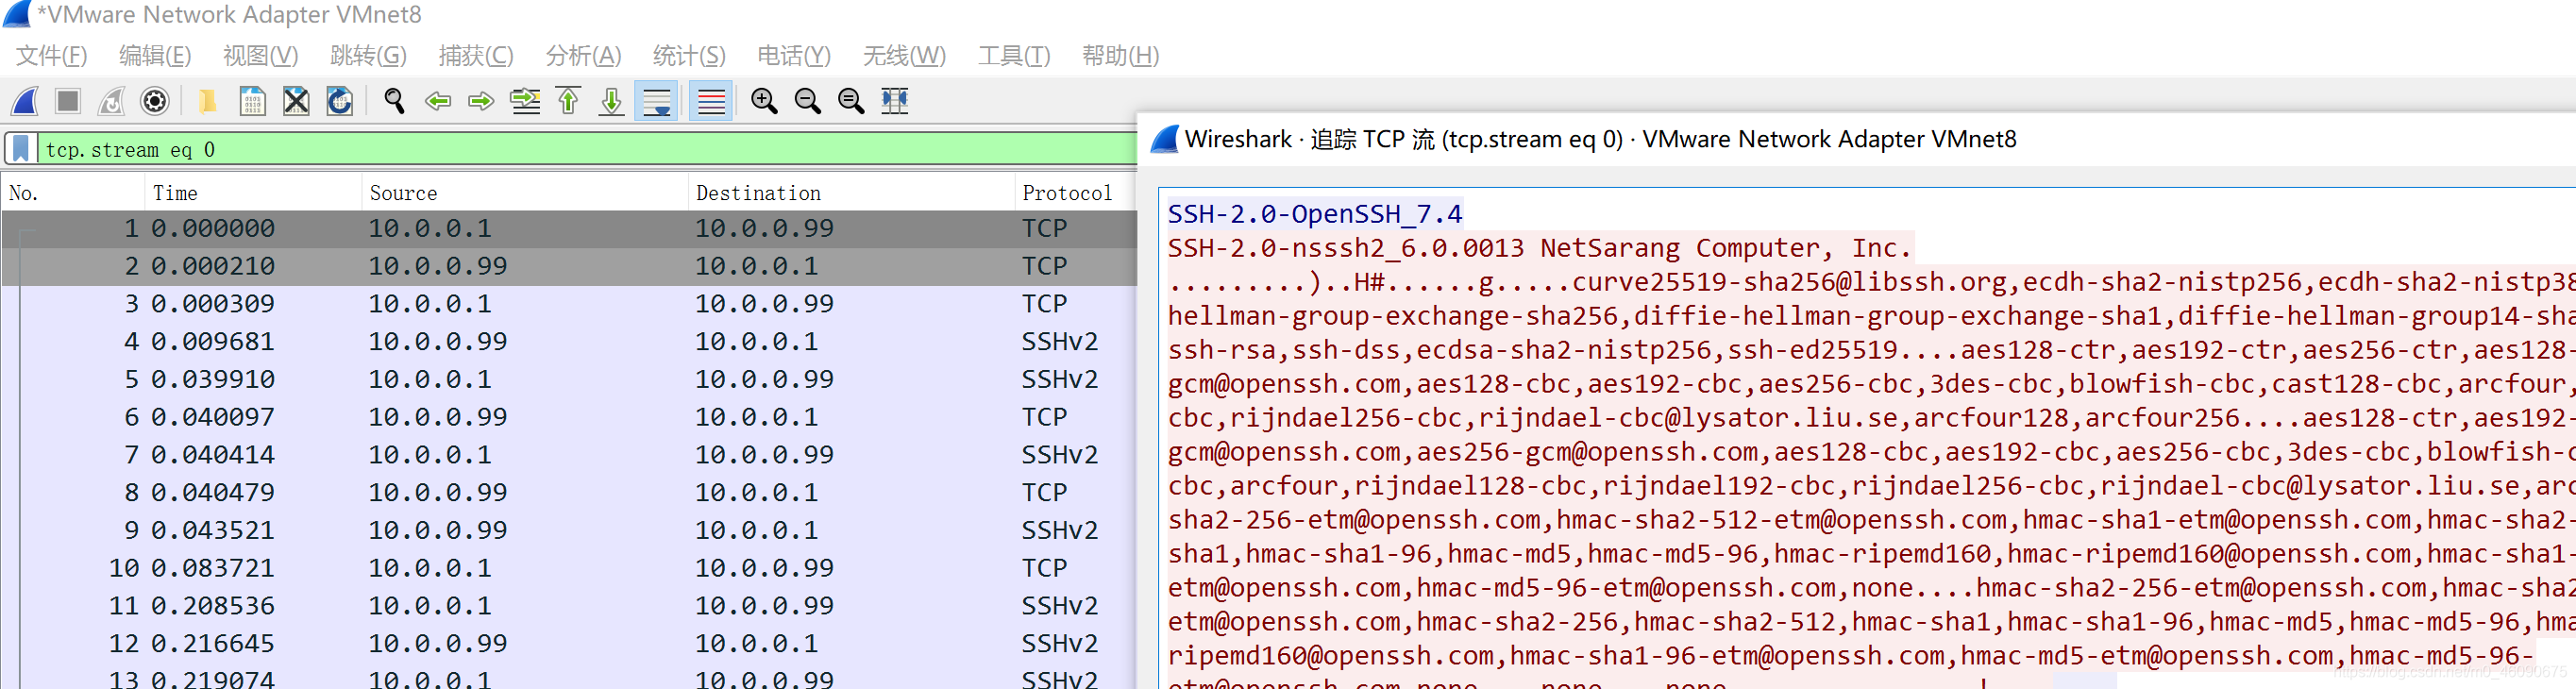Open the display filter bookmark menu

(21, 149)
